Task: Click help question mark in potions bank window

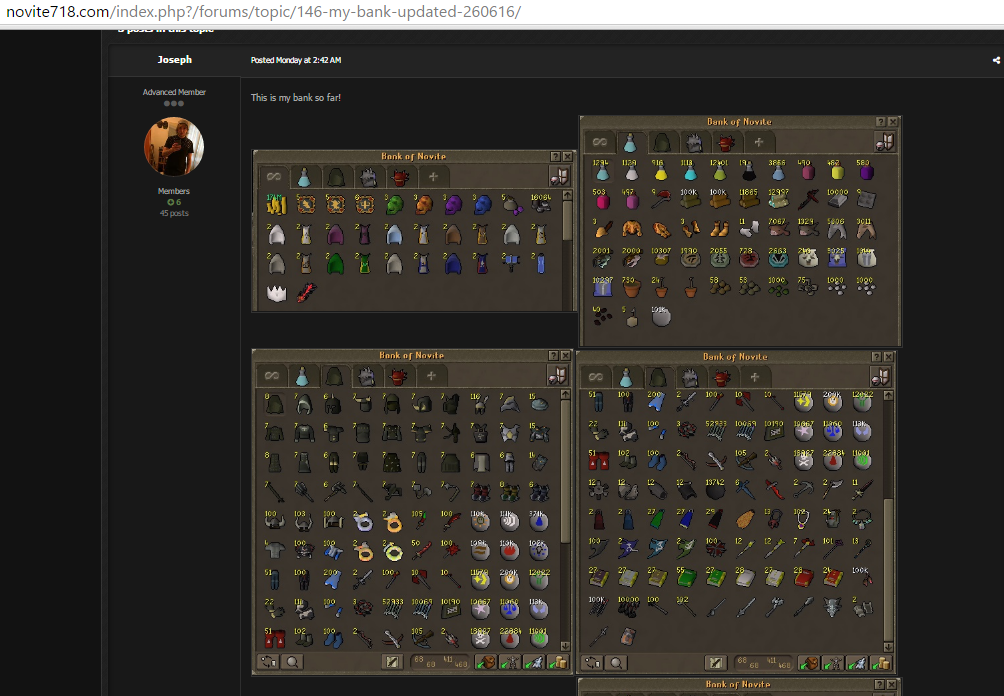Action: pos(880,122)
